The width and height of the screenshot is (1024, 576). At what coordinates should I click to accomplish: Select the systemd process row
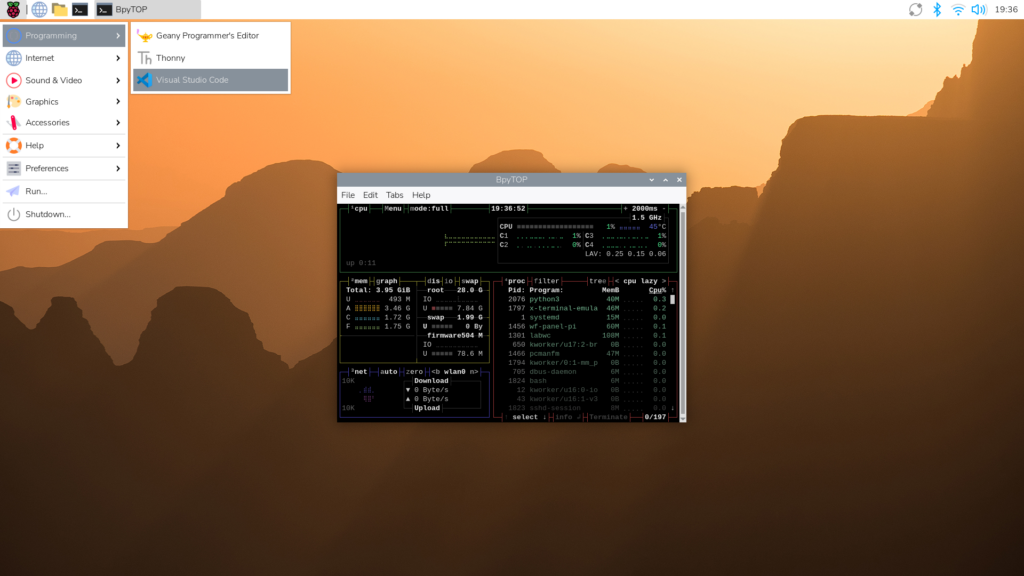pyautogui.click(x=586, y=317)
